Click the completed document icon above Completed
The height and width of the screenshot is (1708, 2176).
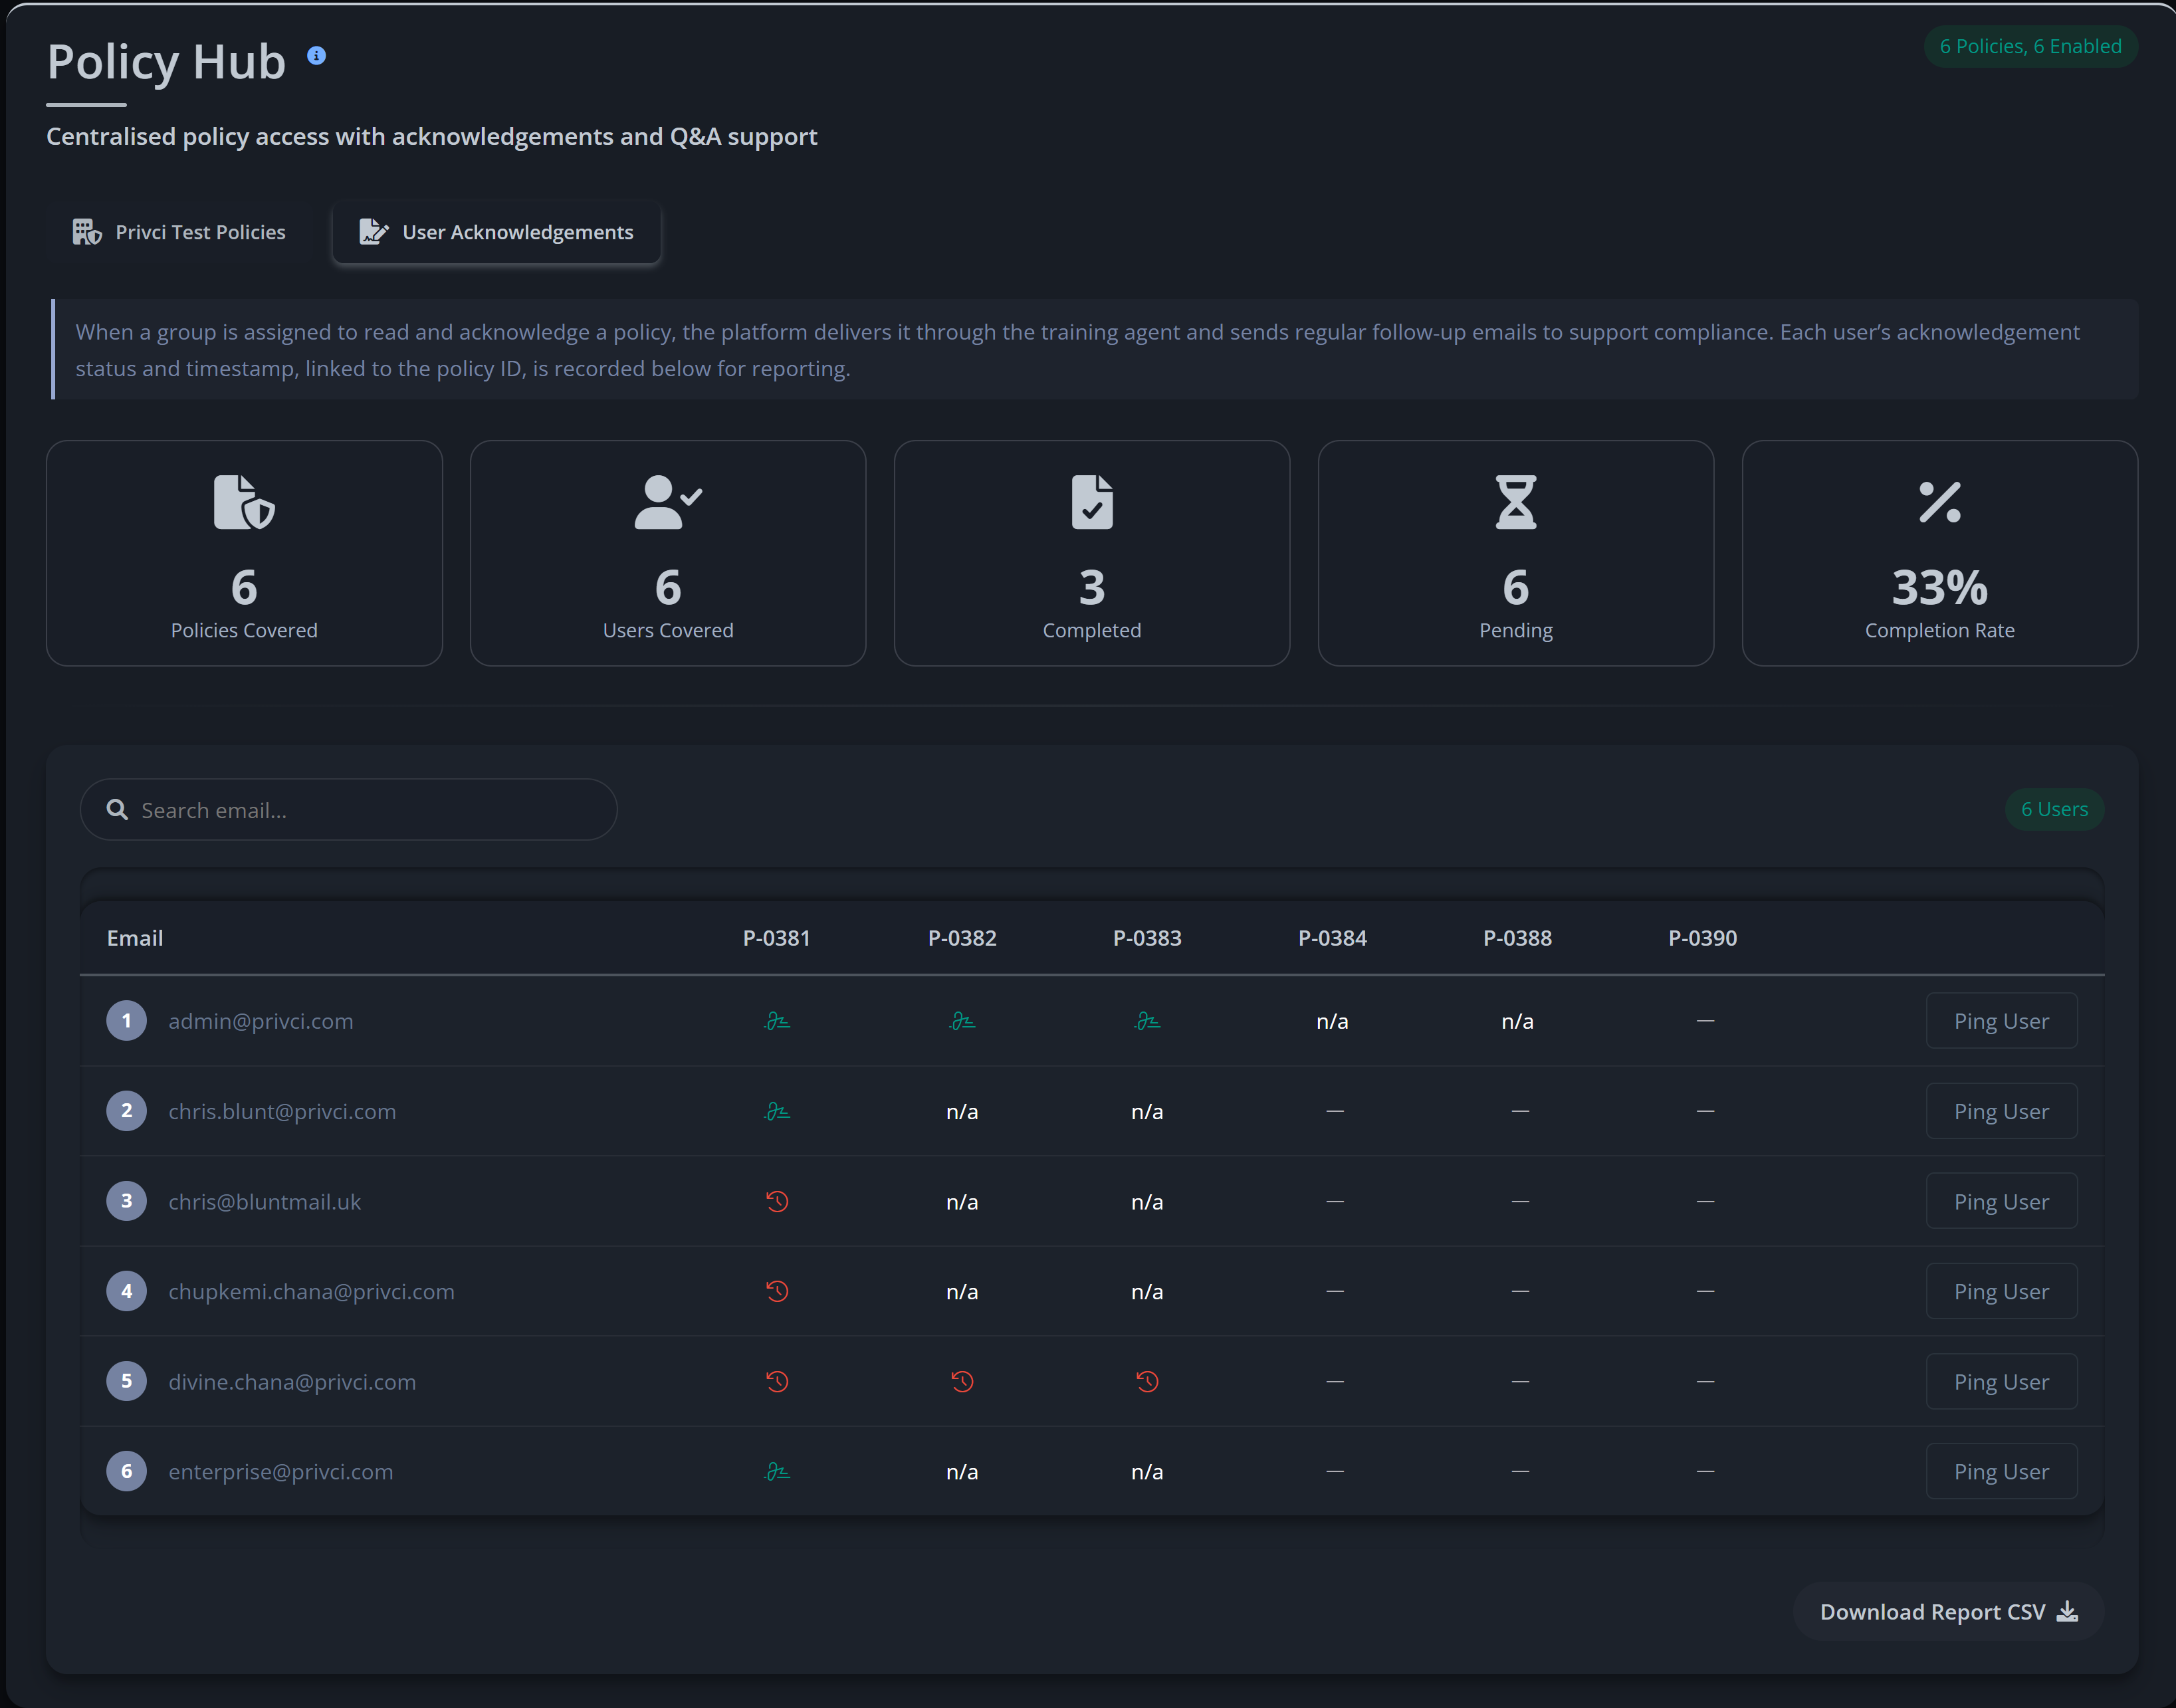click(1091, 502)
